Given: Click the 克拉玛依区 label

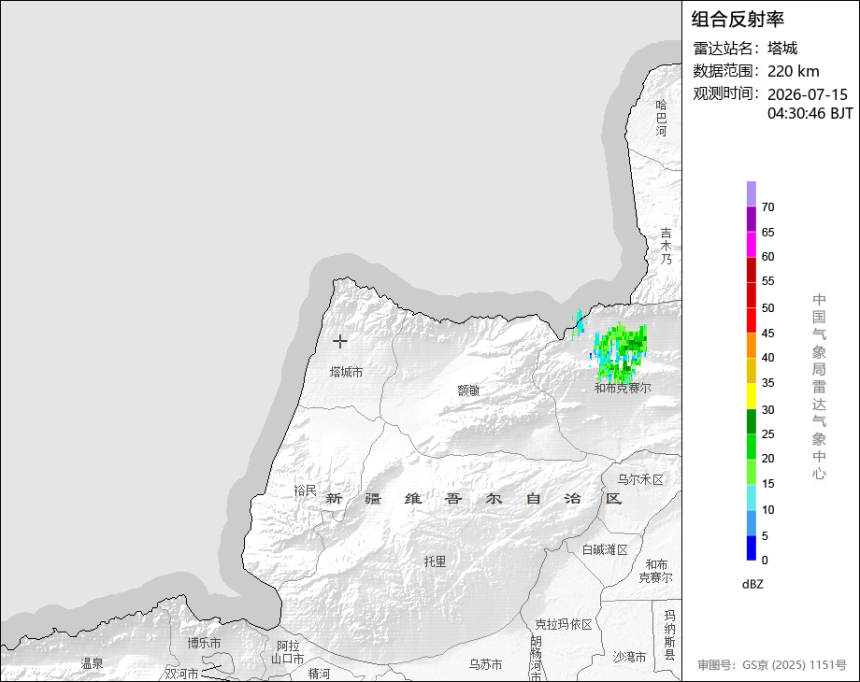Looking at the screenshot, I should 563,624.
